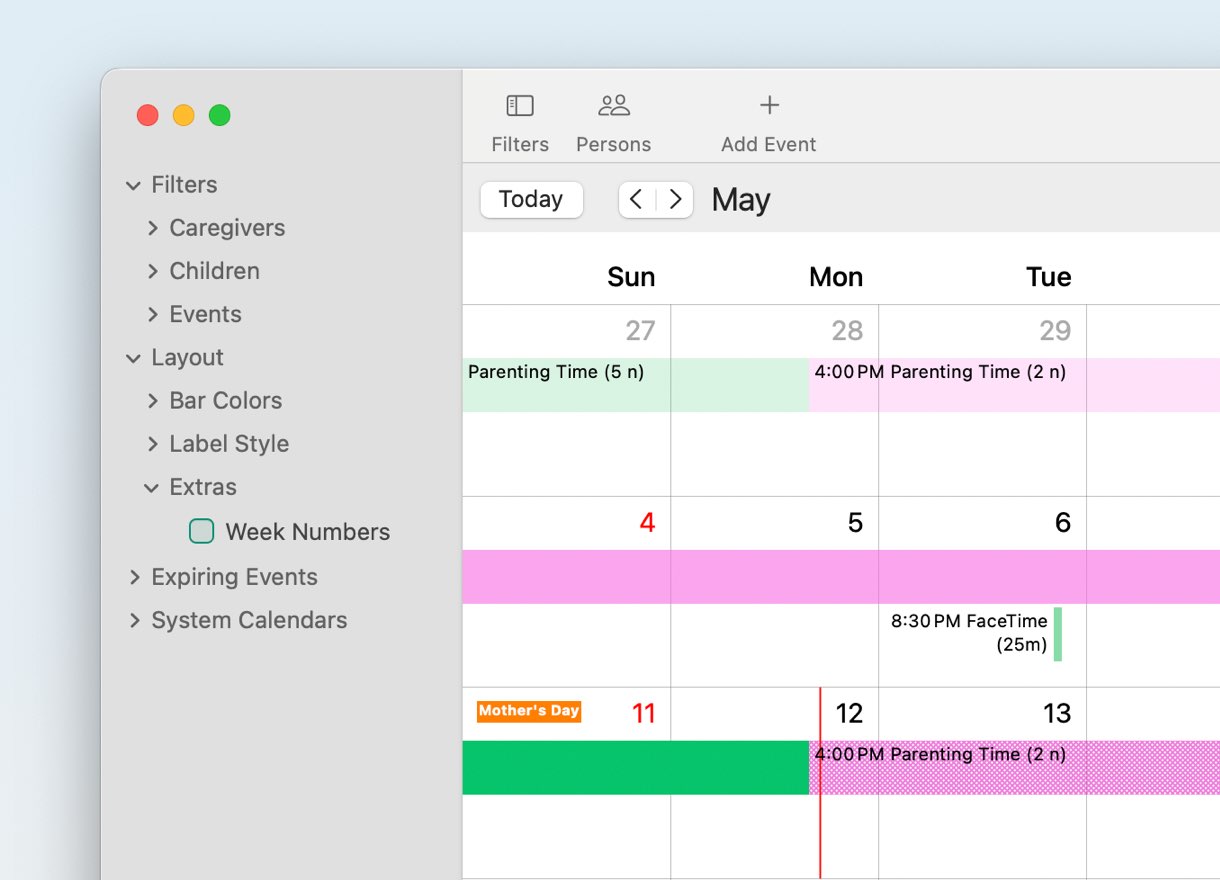The width and height of the screenshot is (1220, 880).
Task: Select the System Calendars sidebar row
Action: pos(249,620)
